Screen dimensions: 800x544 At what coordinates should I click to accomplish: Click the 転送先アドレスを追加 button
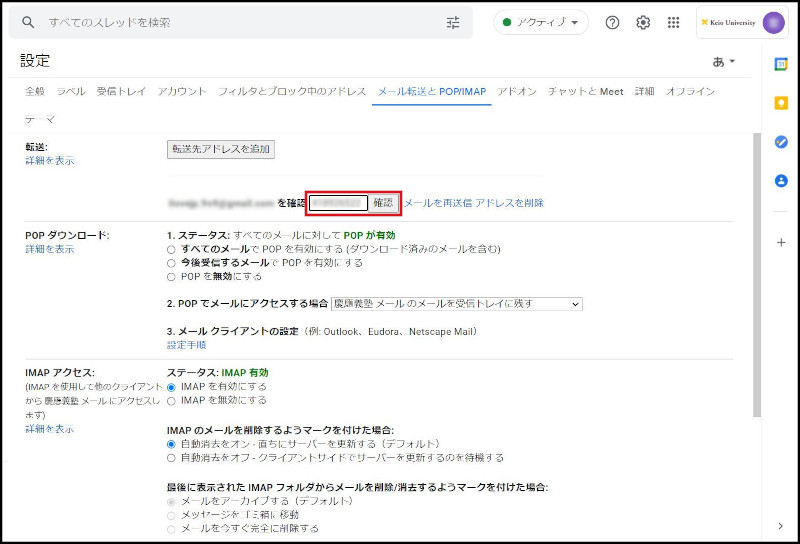pyautogui.click(x=220, y=149)
